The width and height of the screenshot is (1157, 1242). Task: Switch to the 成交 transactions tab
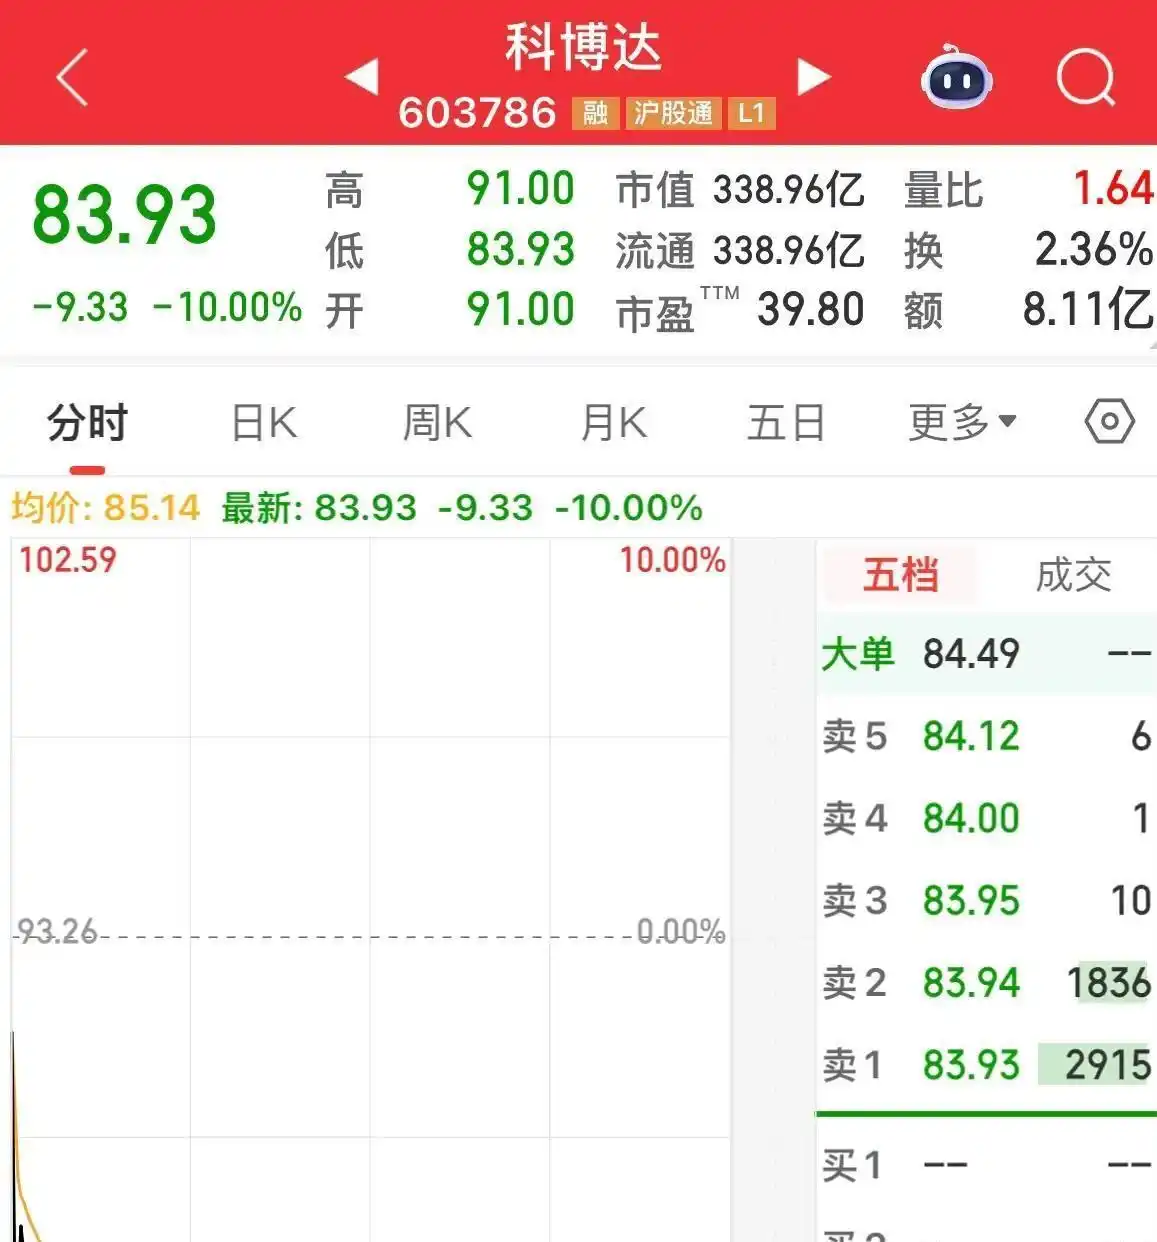tap(1072, 574)
